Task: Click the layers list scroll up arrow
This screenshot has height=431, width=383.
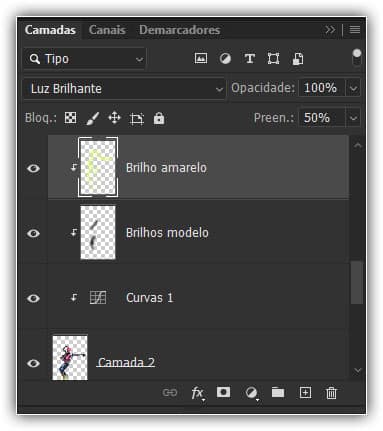Action: pyautogui.click(x=357, y=146)
